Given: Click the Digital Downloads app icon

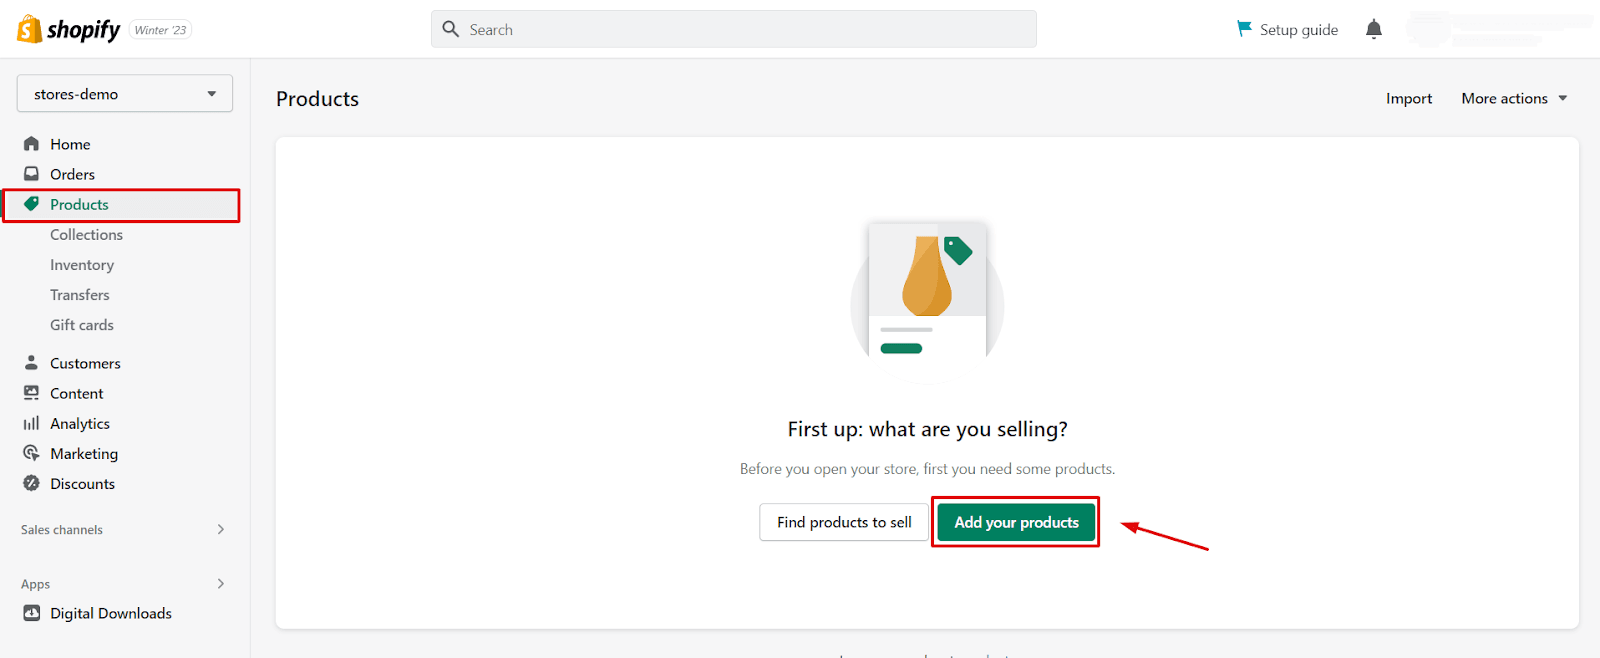Looking at the screenshot, I should coord(32,613).
